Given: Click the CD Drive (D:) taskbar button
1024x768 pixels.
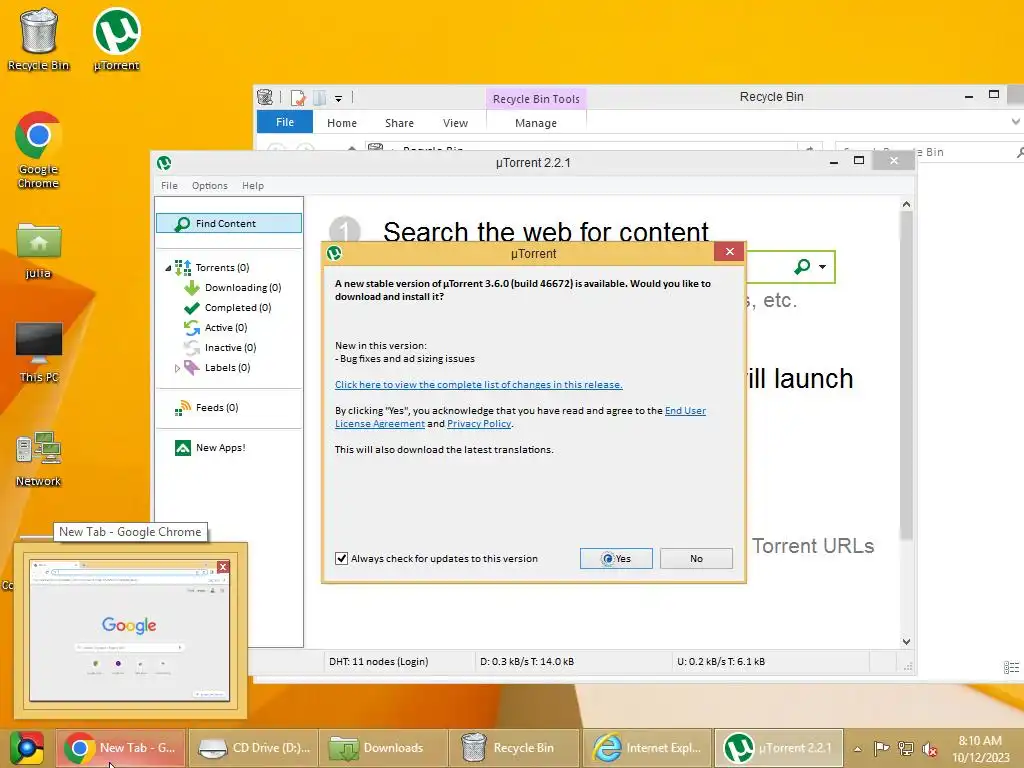Looking at the screenshot, I should click(x=253, y=748).
